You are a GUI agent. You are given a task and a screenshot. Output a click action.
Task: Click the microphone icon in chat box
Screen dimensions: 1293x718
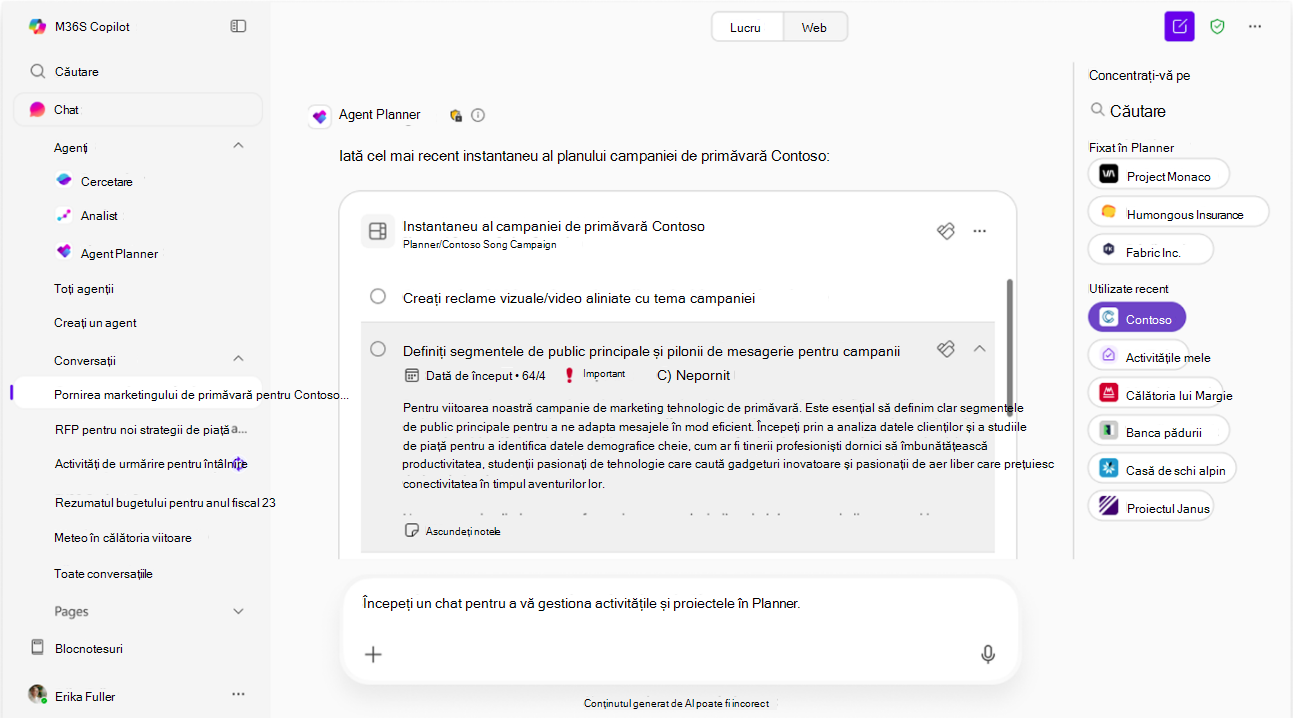point(988,654)
